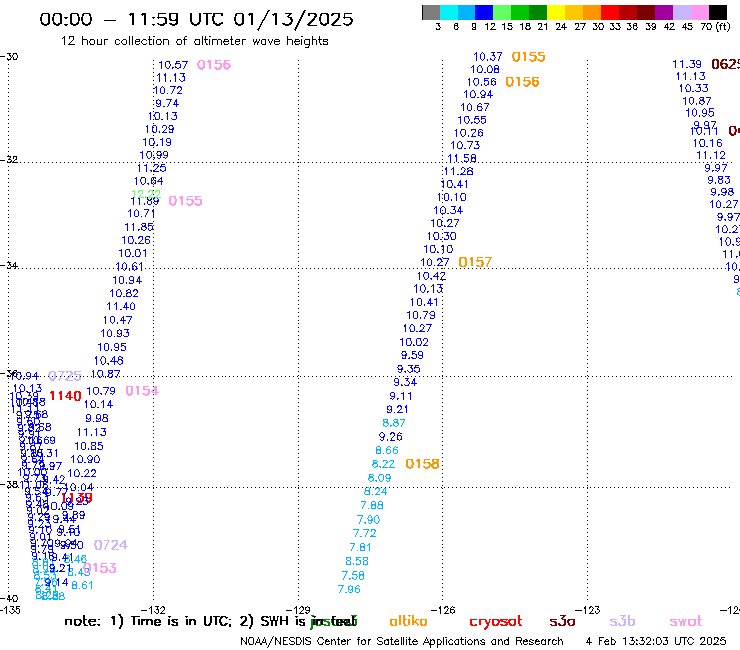Click the longitude axis label -123
The width and height of the screenshot is (740, 650).
click(x=588, y=610)
